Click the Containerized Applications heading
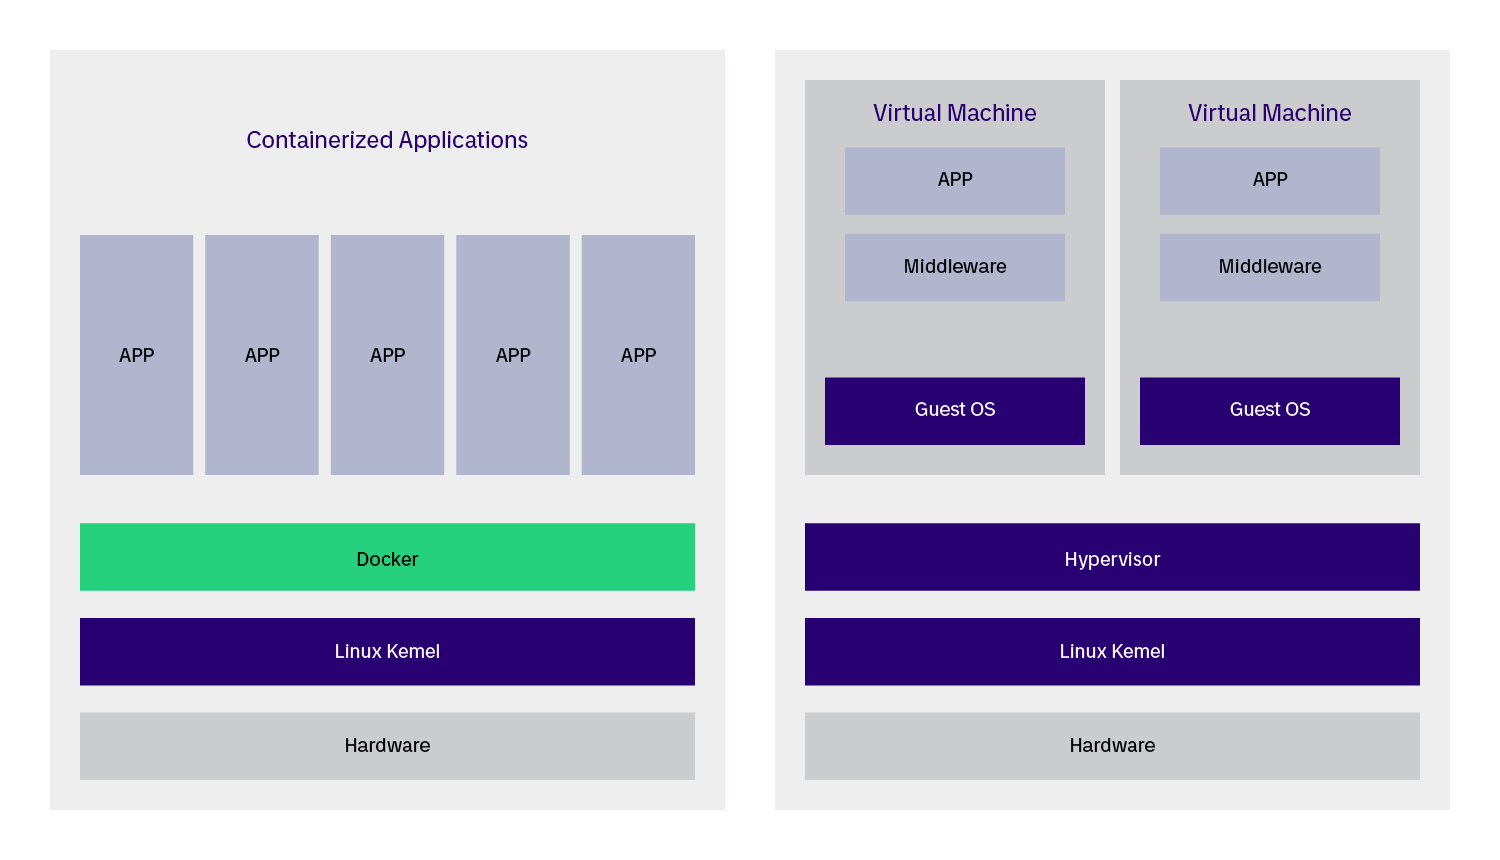 click(x=387, y=140)
